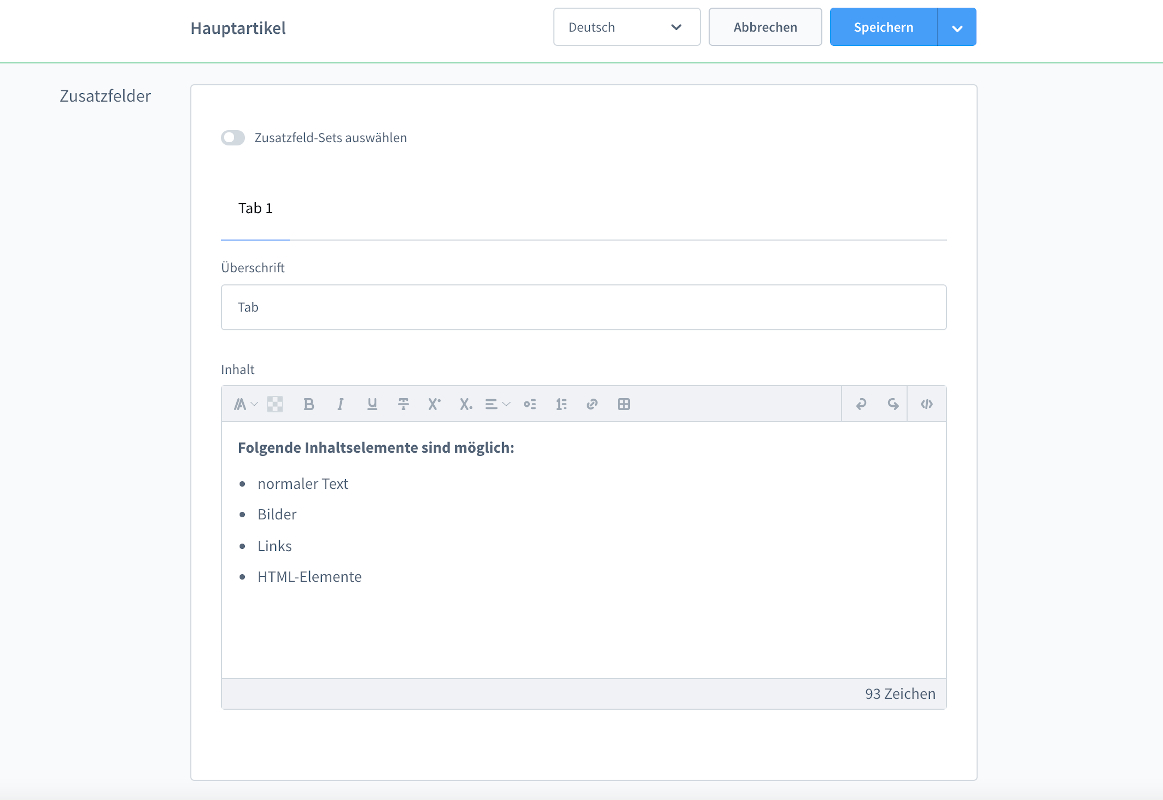Click the superscript icon
The height and width of the screenshot is (800, 1163).
(434, 404)
